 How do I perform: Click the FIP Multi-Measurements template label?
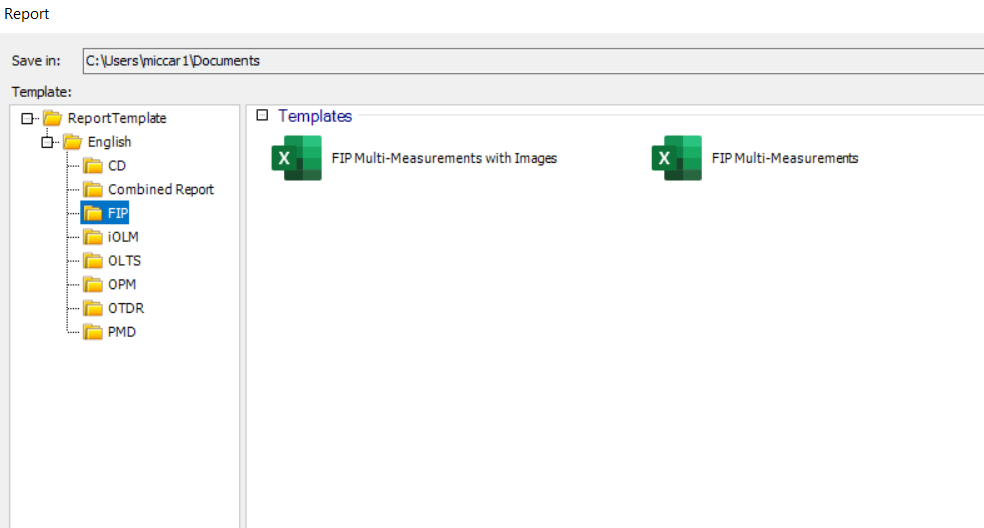(785, 158)
